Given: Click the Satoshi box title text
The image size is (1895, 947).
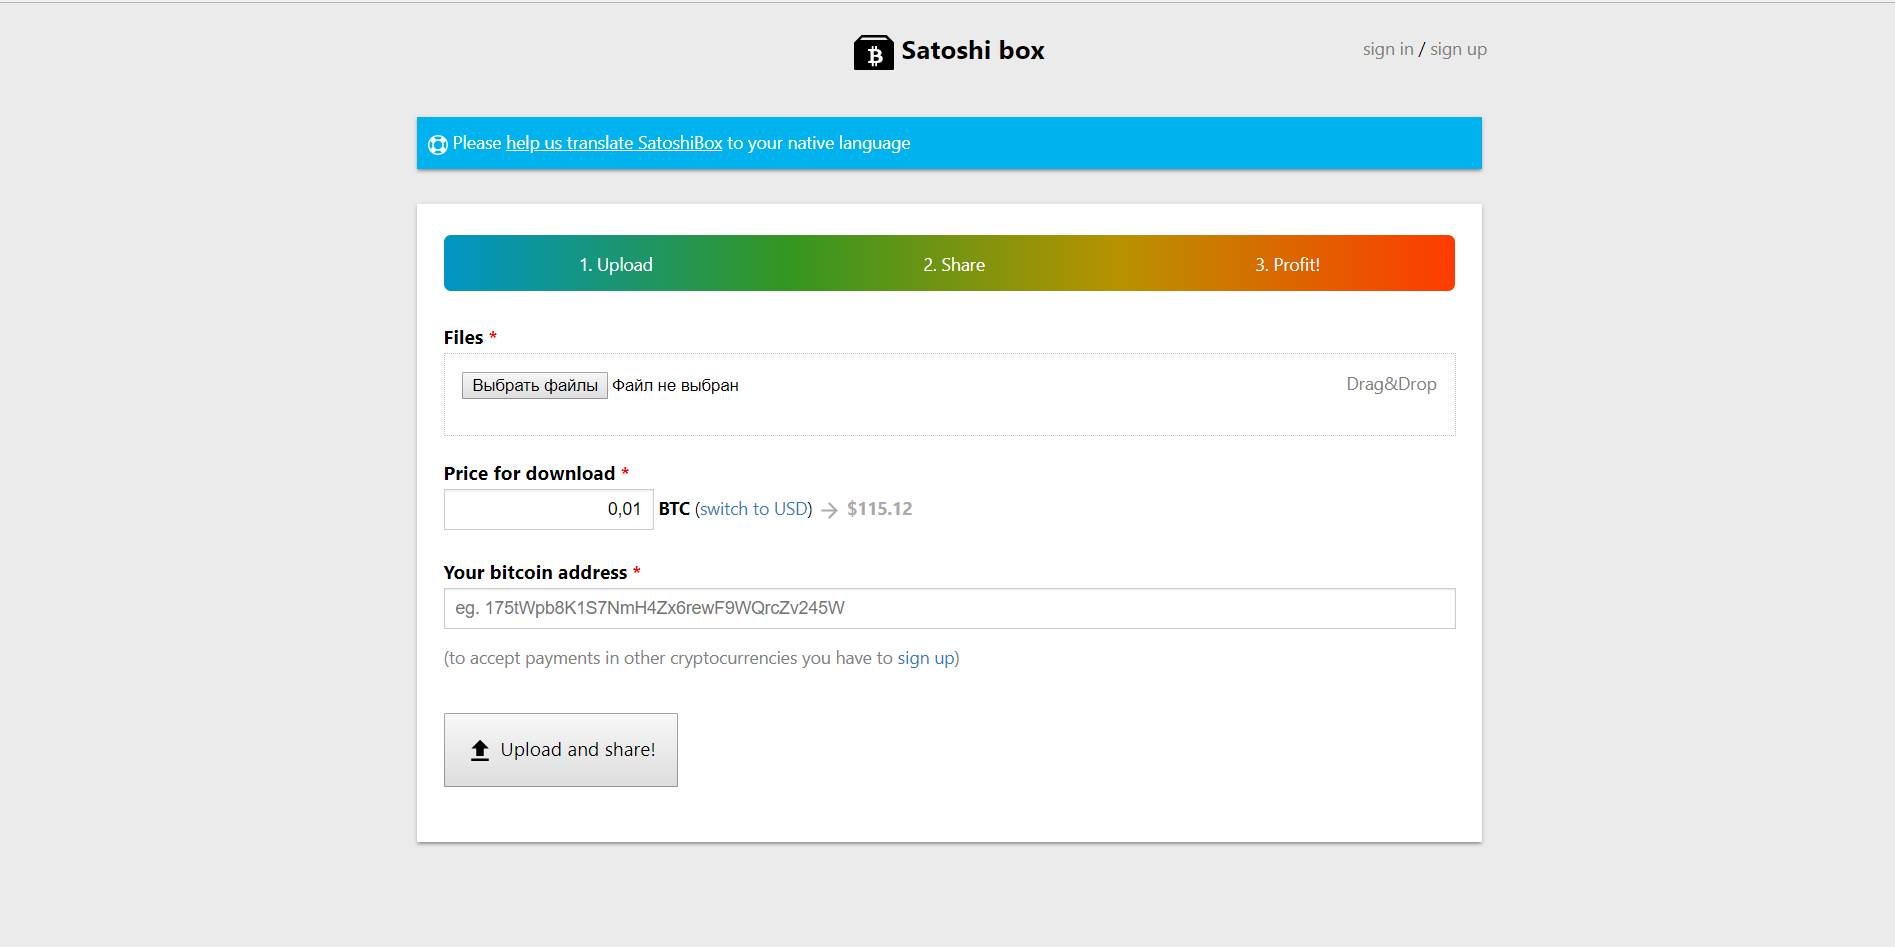Looking at the screenshot, I should click(x=973, y=50).
